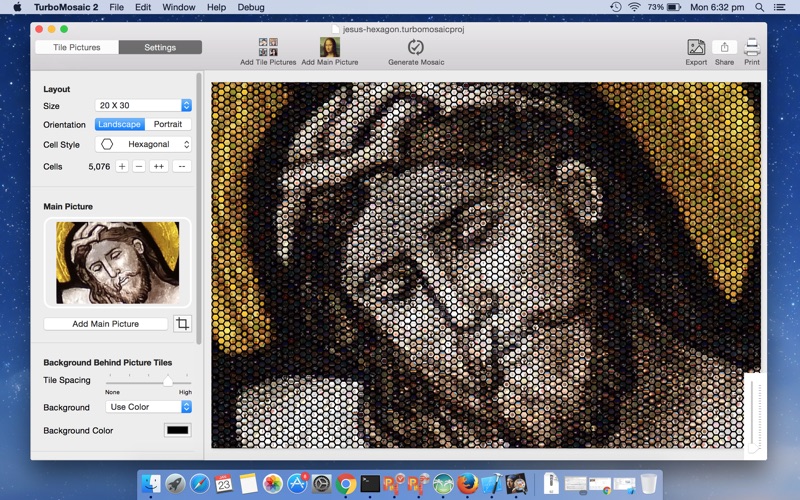Open Spotlight search in menu bar

(x=760, y=7)
